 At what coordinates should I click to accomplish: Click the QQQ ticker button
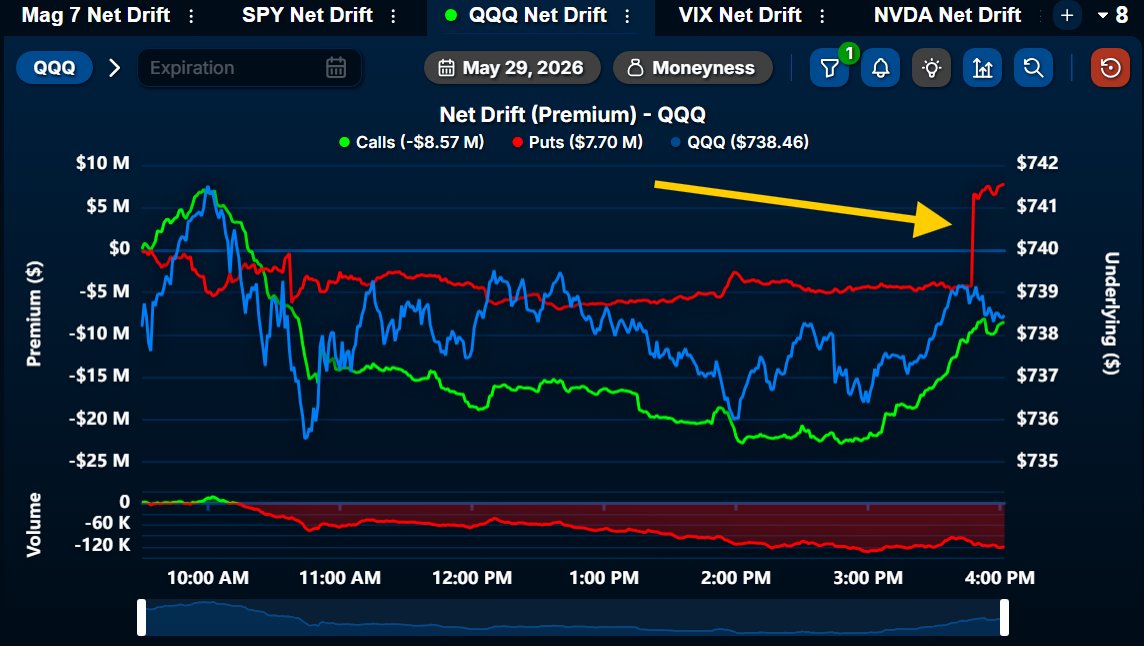click(54, 68)
